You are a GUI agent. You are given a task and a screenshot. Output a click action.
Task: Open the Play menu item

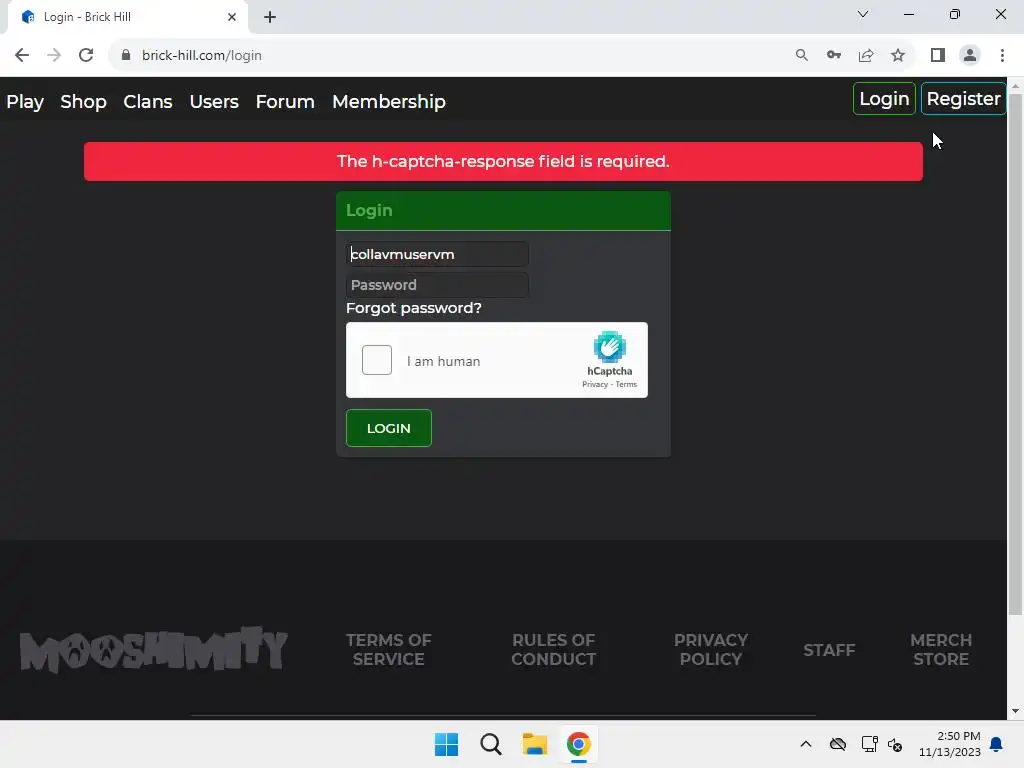pyautogui.click(x=25, y=102)
